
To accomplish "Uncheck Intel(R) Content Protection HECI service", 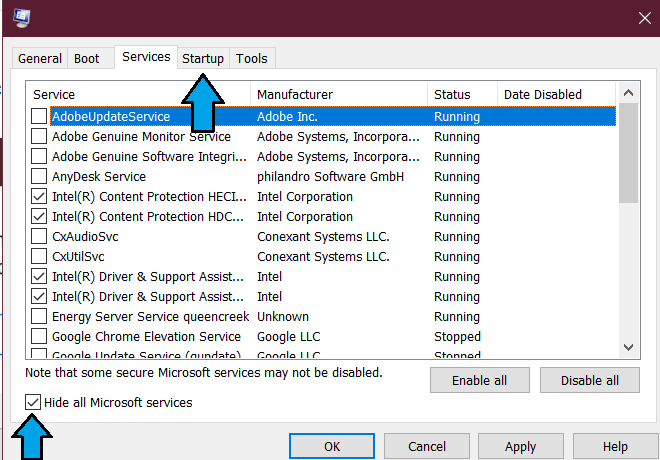I will coord(39,196).
